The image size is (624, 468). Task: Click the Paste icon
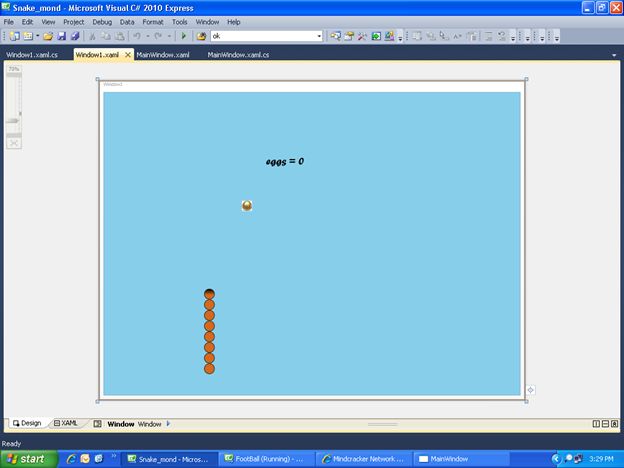click(x=119, y=36)
